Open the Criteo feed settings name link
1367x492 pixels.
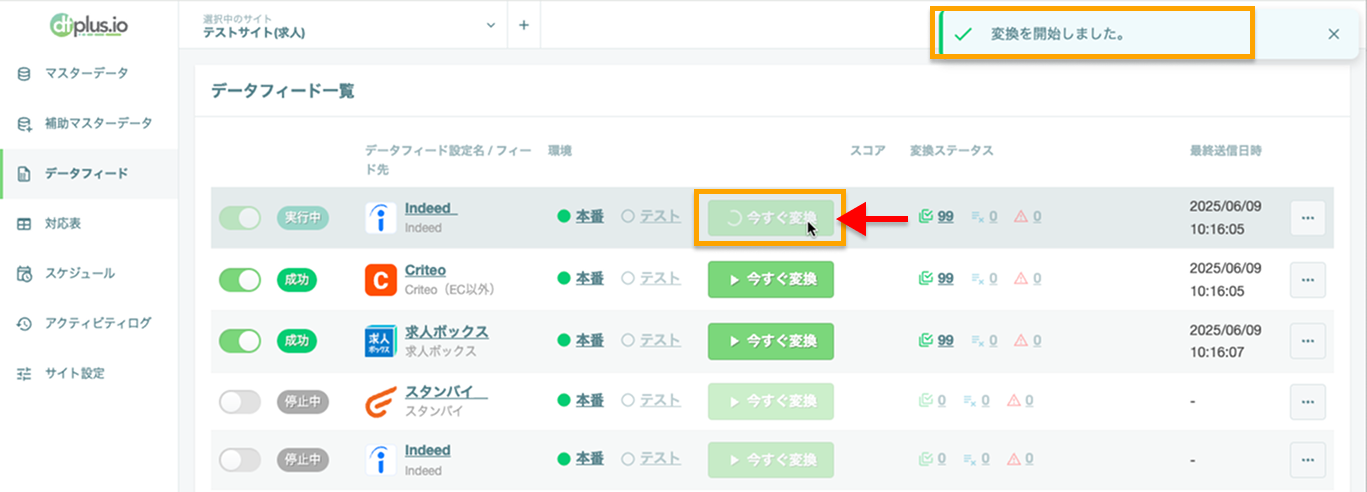pyautogui.click(x=425, y=270)
